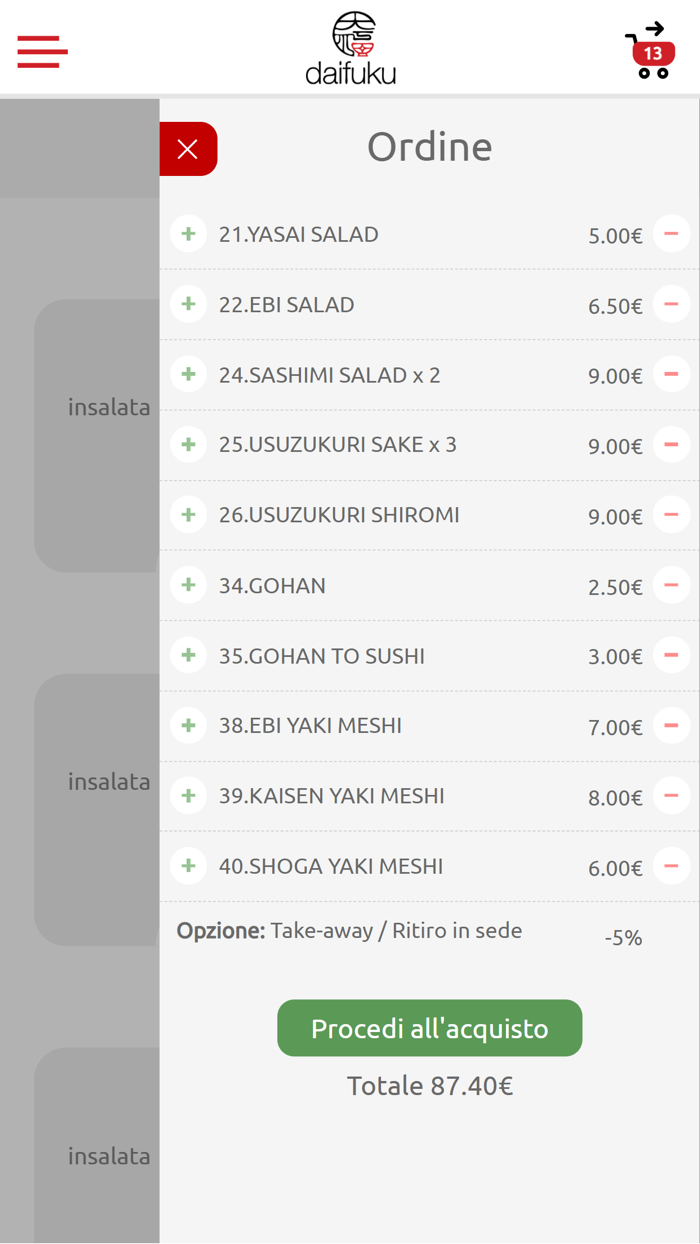Viewport: 700px width, 1244px height.
Task: Remove one 22.EBI SALAD
Action: (671, 304)
